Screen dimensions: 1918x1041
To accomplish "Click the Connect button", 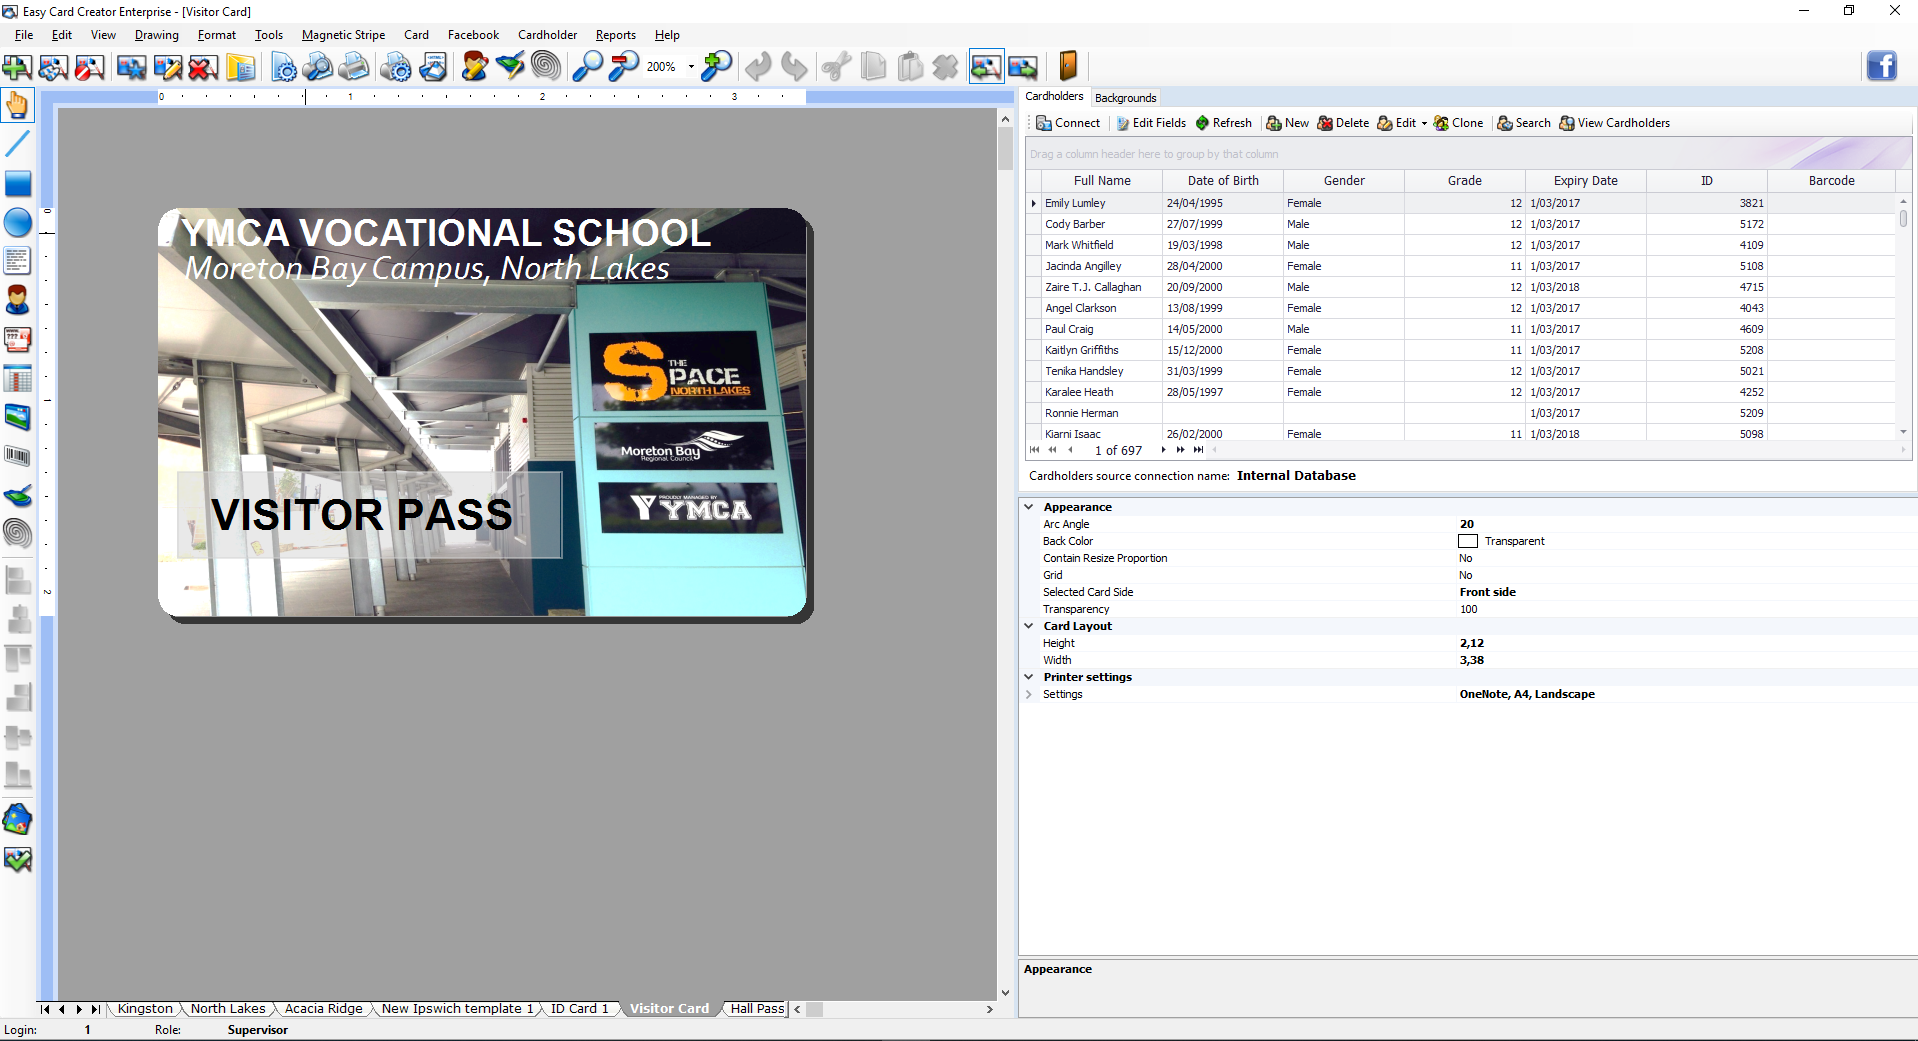I will point(1068,123).
